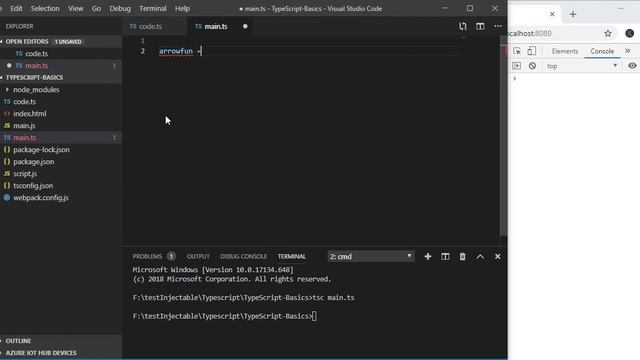Open the JavaScript context 'top' dropdown

(582, 66)
